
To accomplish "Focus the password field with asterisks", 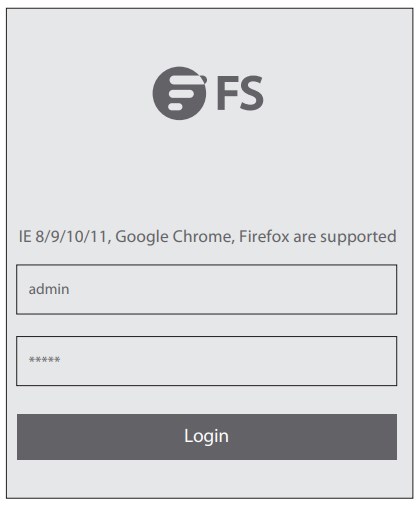I will coord(207,361).
